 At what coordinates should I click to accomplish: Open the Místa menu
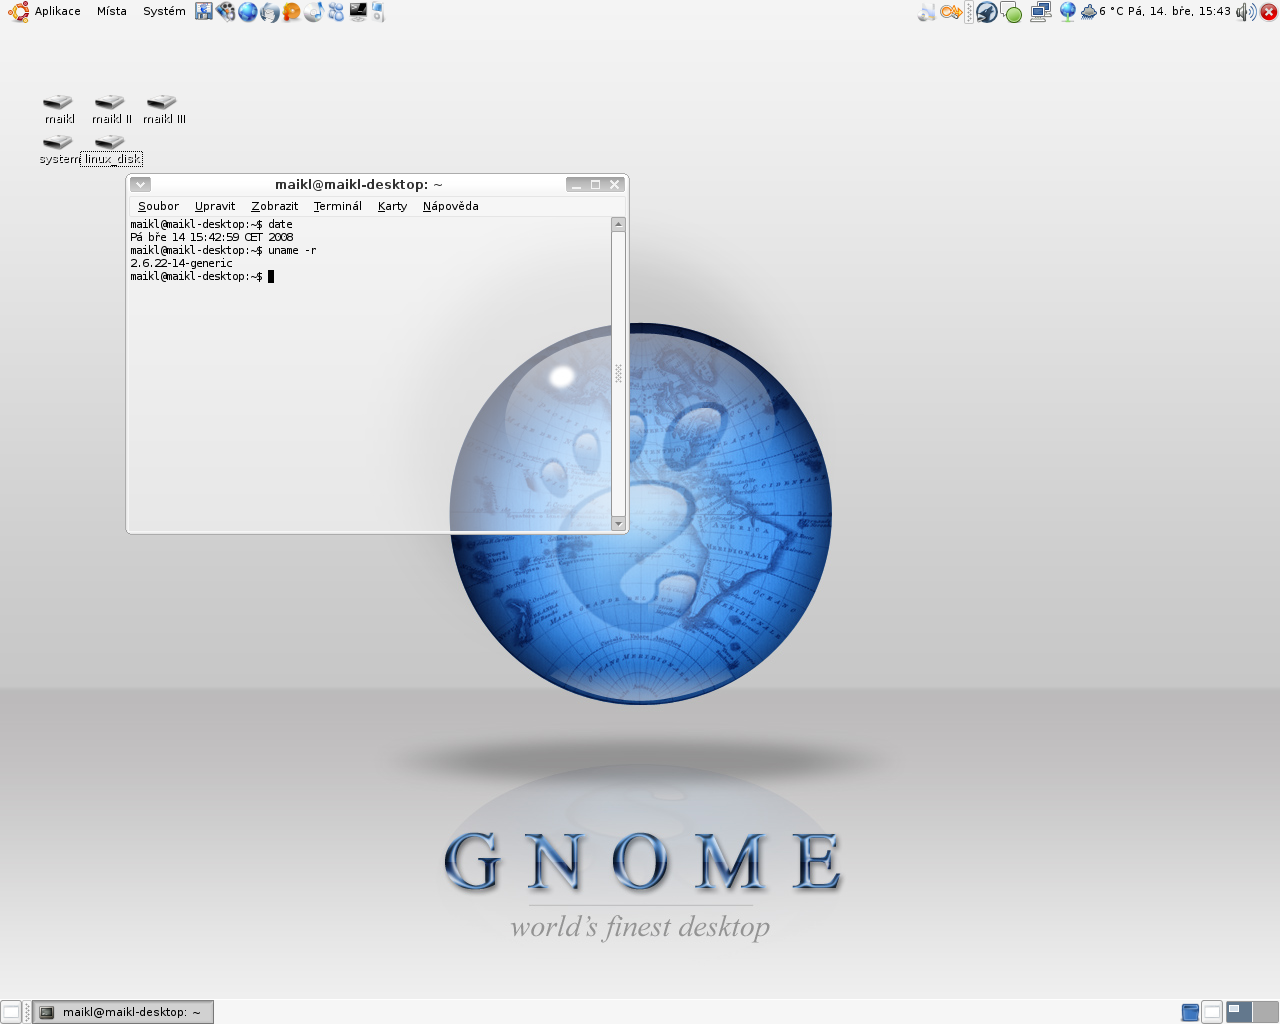(112, 11)
